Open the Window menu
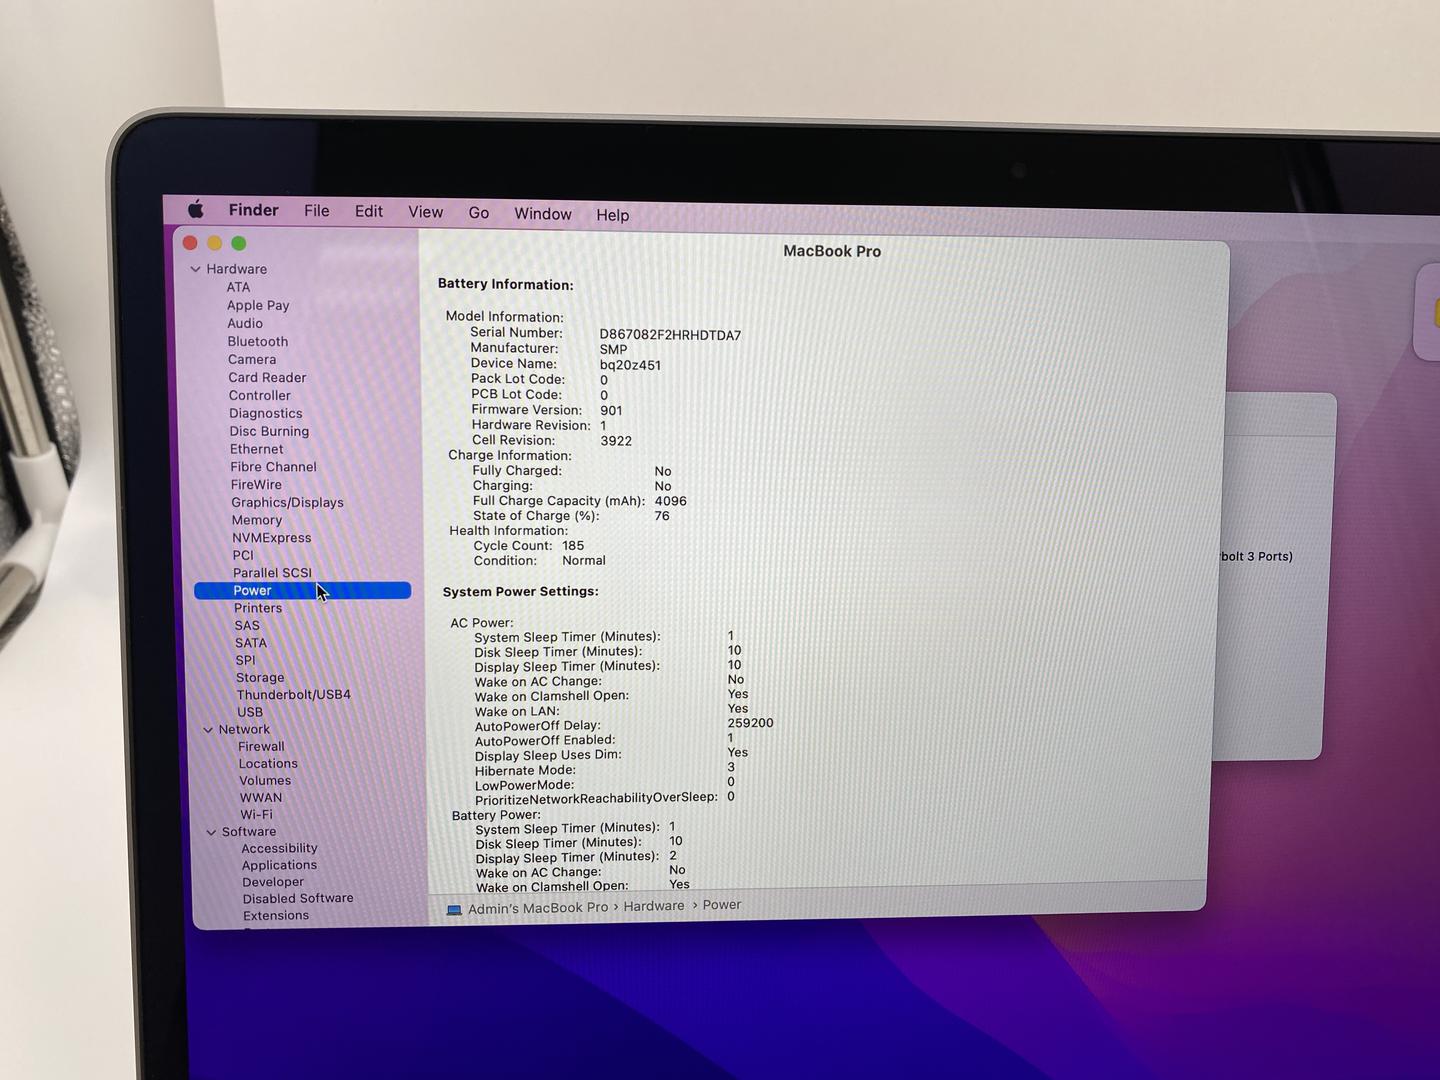This screenshot has height=1080, width=1440. 543,214
